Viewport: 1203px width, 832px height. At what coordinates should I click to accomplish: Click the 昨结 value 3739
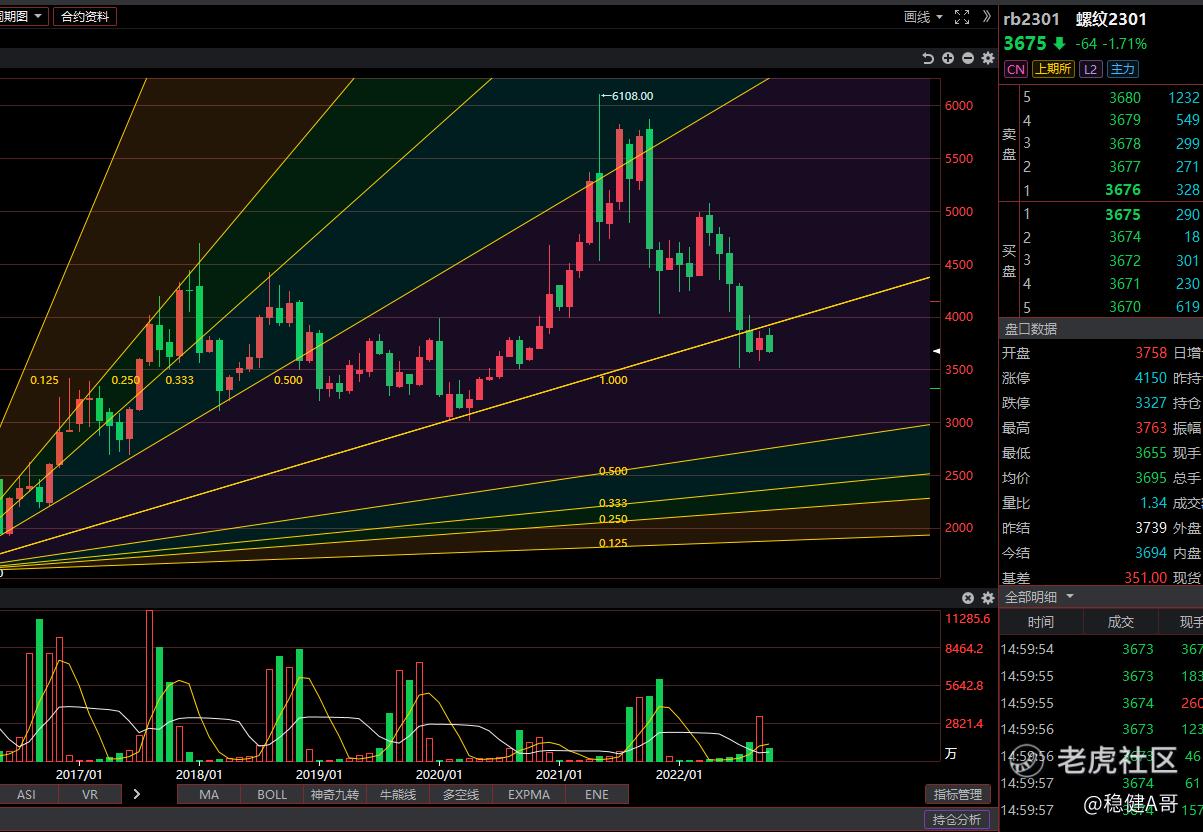coord(1151,527)
